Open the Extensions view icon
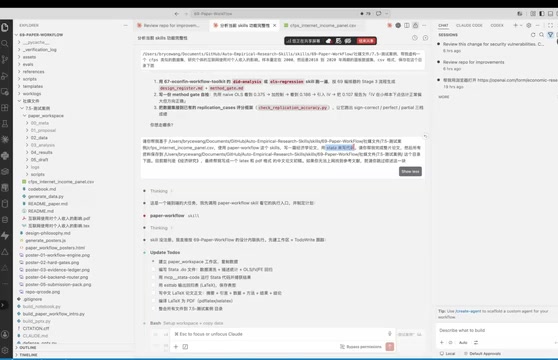The width and height of the screenshot is (558, 360). 5,107
